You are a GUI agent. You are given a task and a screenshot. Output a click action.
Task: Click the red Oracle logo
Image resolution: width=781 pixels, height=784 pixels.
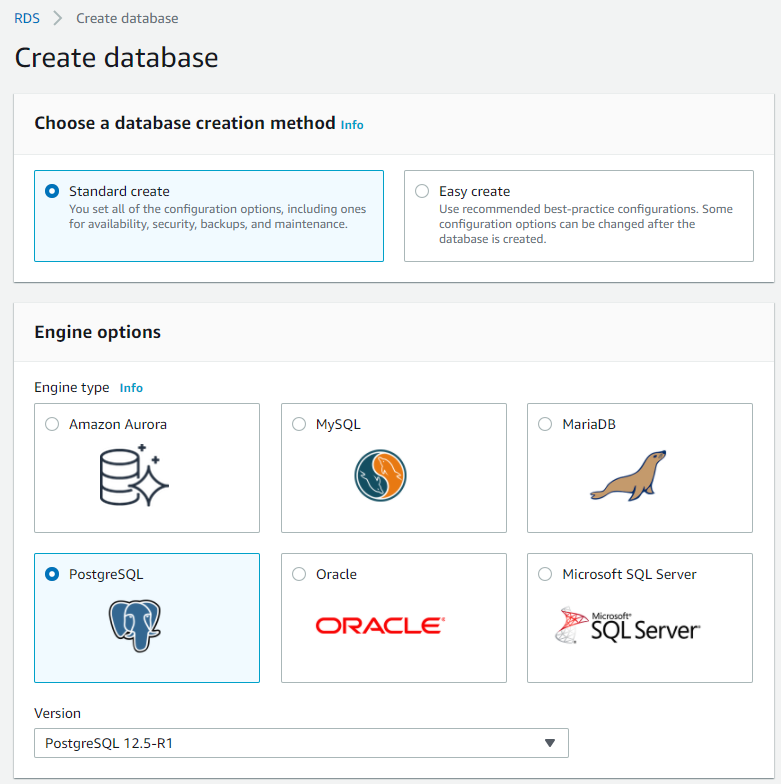pos(380,626)
